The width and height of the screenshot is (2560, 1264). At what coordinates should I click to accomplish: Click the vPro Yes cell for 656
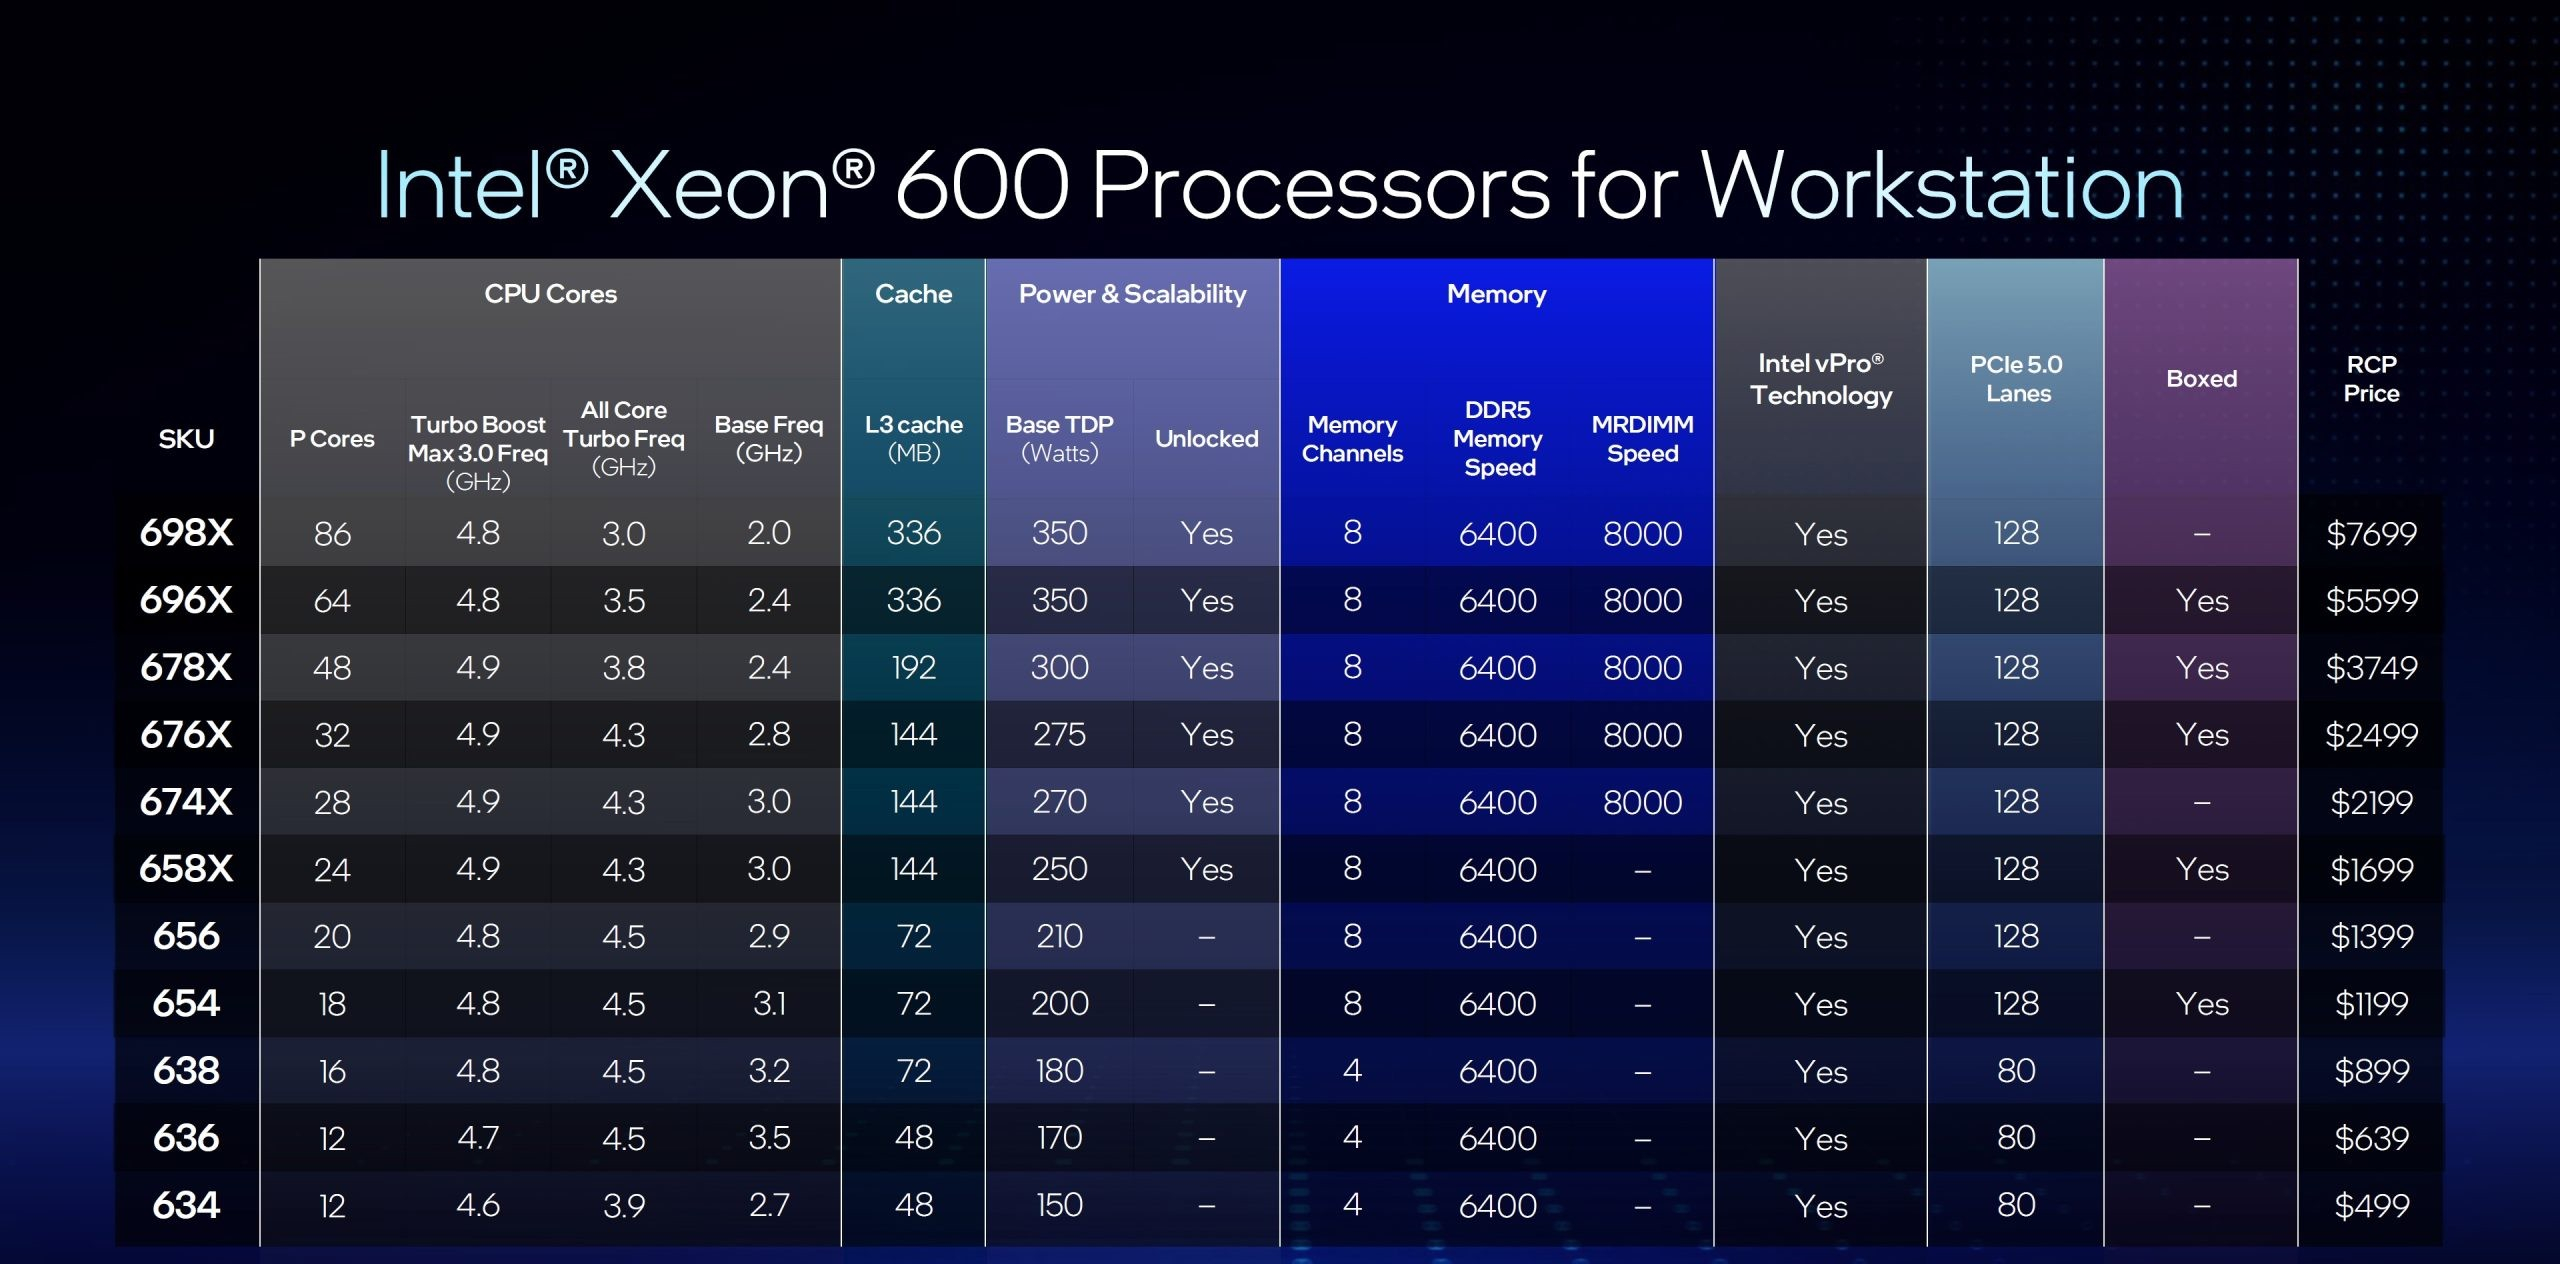[x=1820, y=937]
